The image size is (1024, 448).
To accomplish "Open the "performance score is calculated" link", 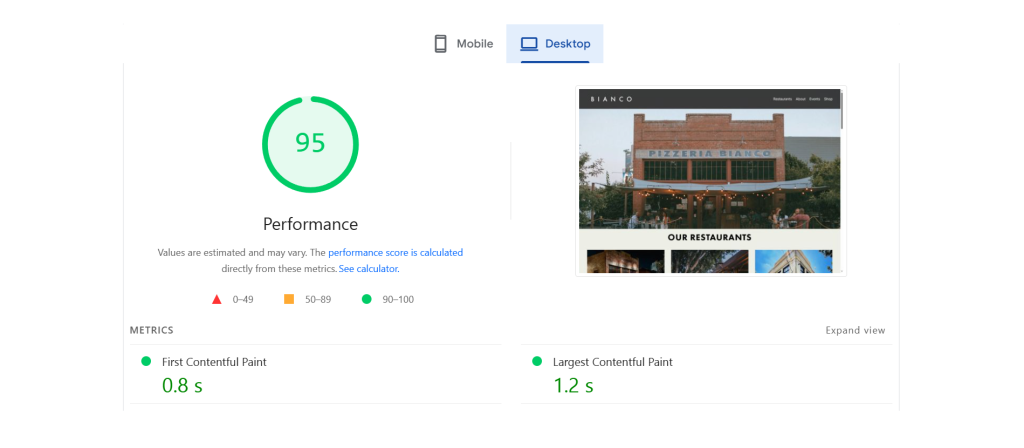I will 395,253.
